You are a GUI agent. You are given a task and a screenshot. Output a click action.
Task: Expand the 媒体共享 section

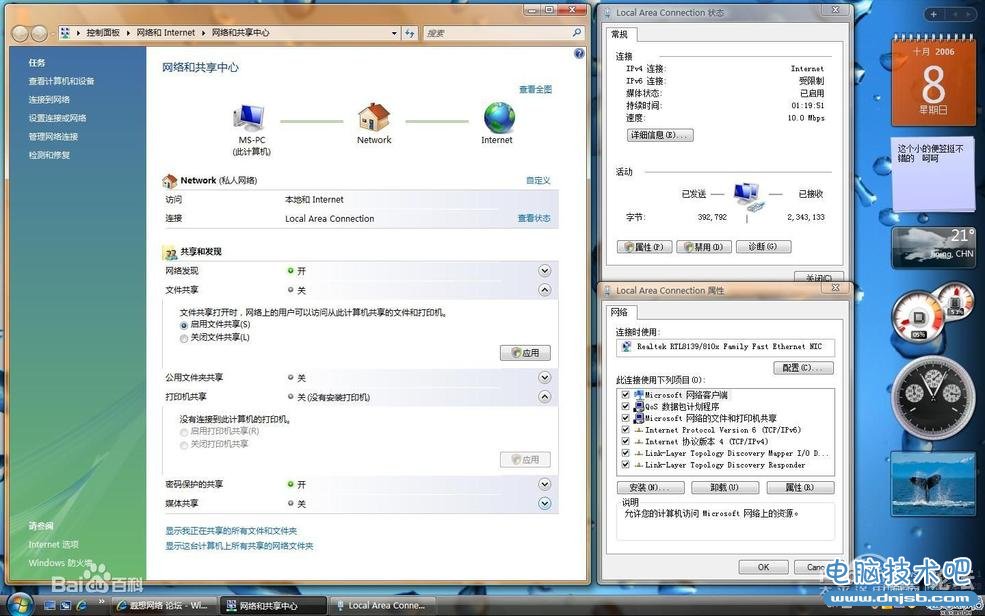(545, 503)
